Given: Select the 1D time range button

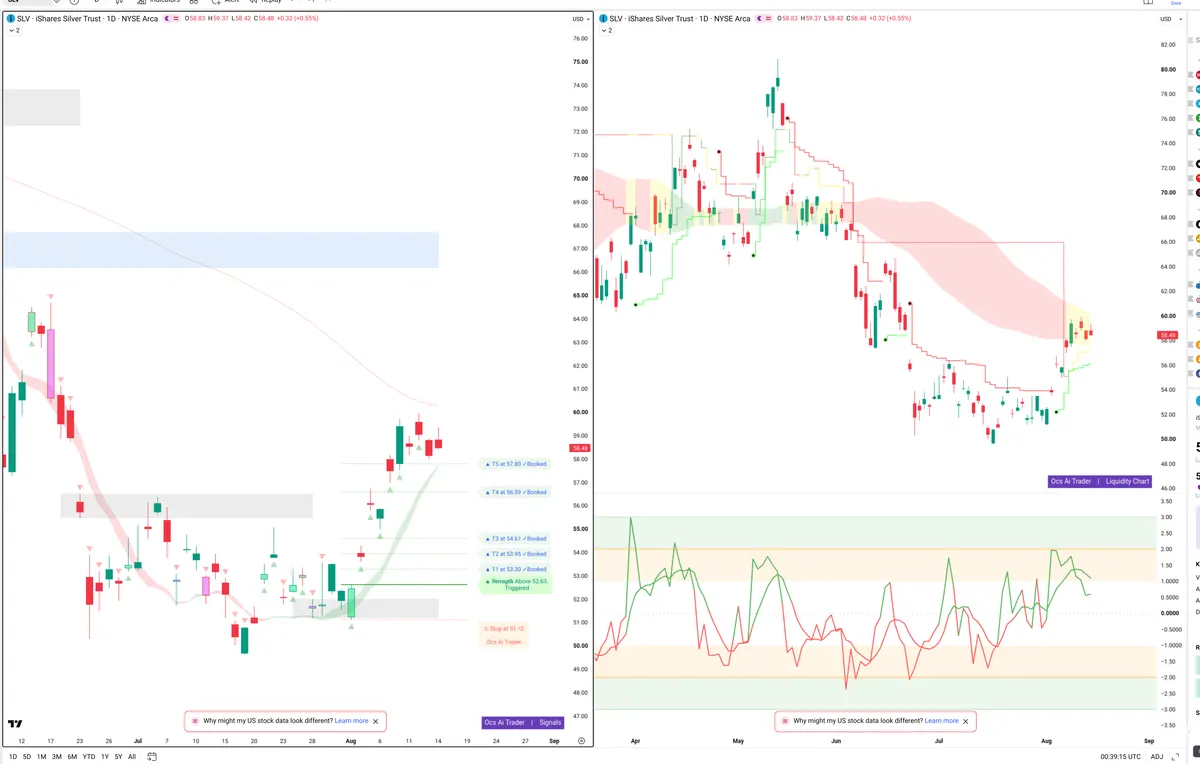Looking at the screenshot, I should pyautogui.click(x=13, y=756).
